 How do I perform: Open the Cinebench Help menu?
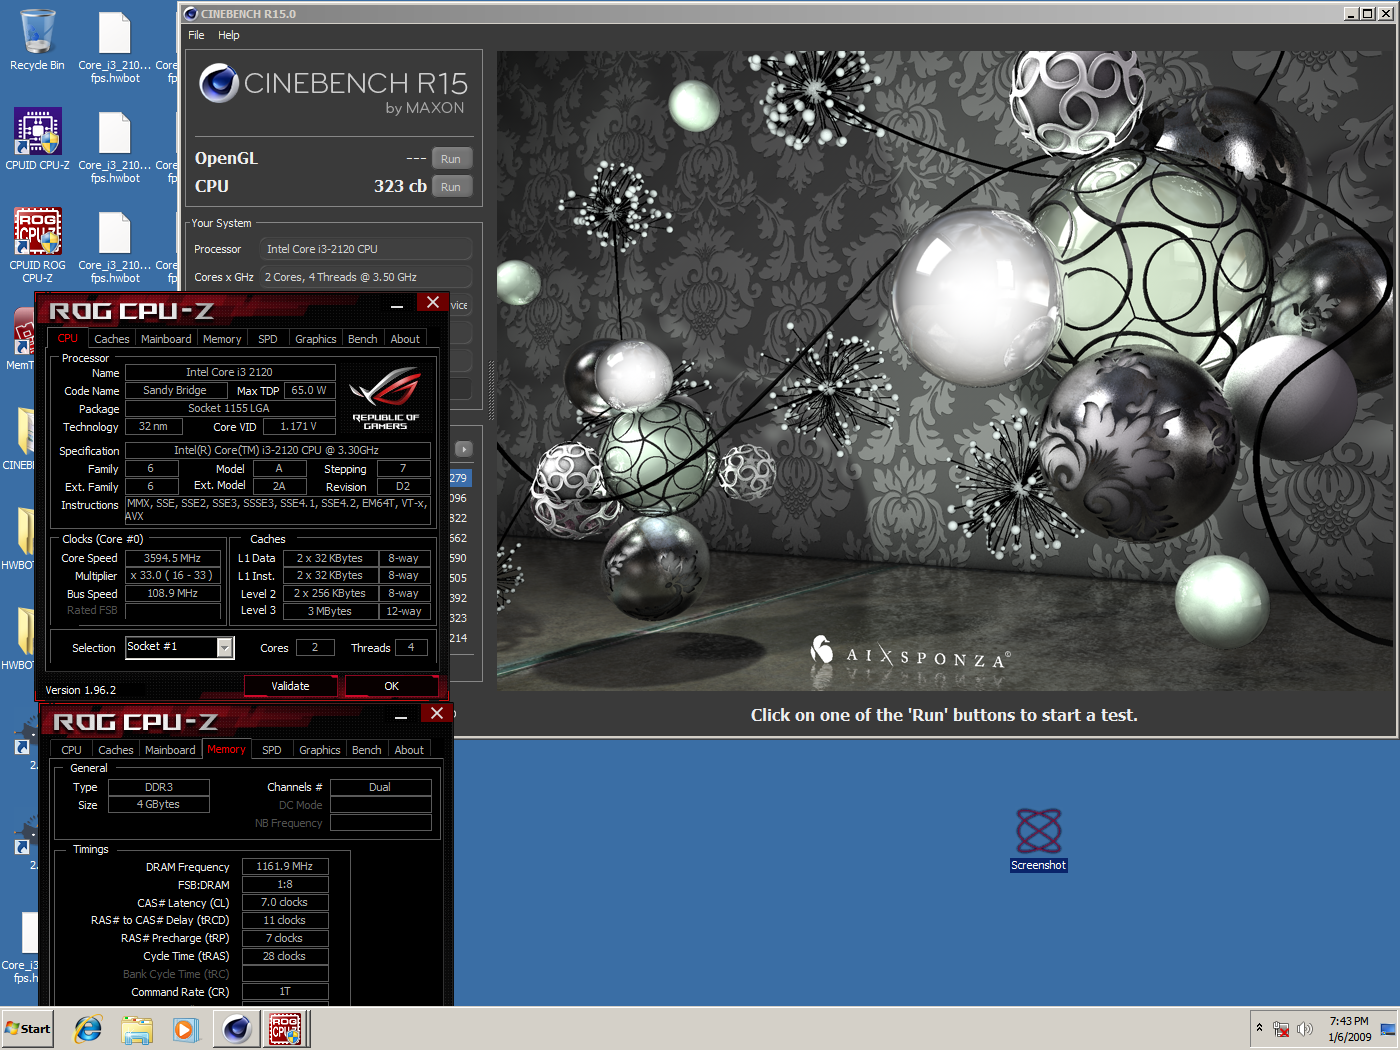[x=229, y=35]
